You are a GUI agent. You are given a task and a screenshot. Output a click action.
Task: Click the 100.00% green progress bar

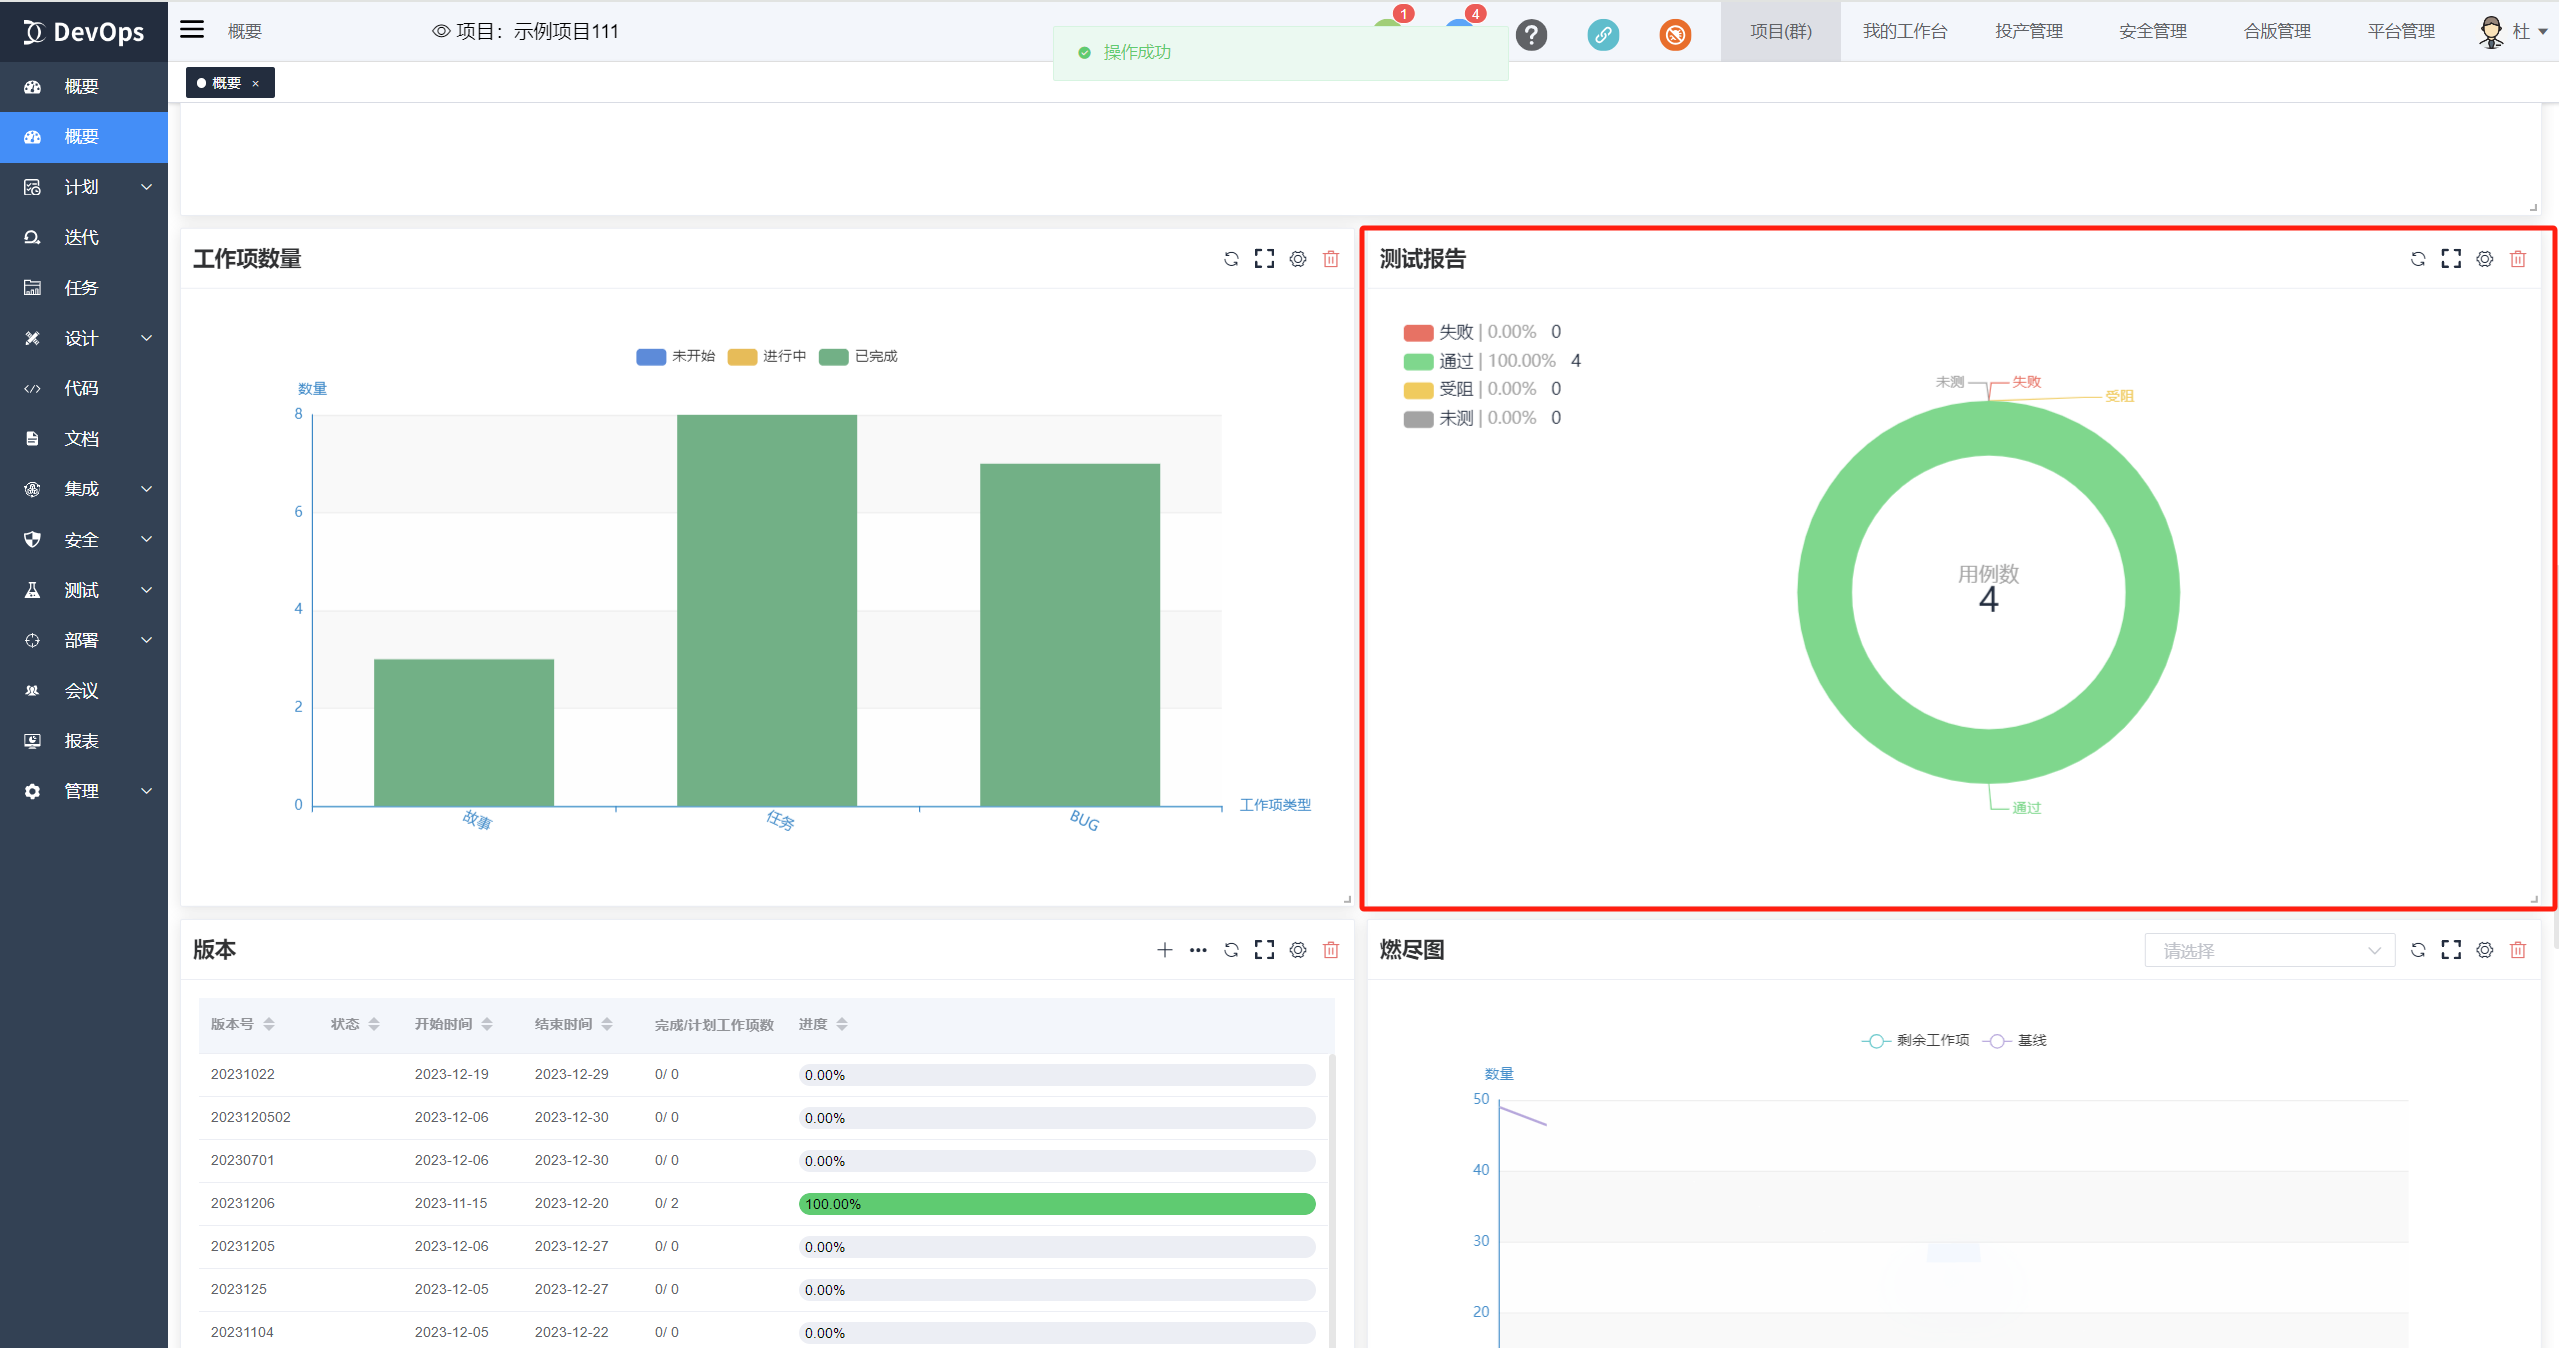1056,1204
